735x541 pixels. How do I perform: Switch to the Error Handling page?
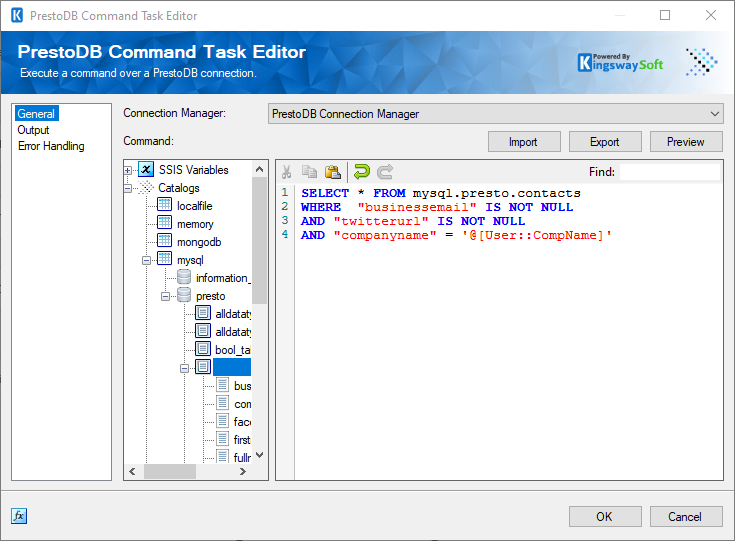[51, 146]
